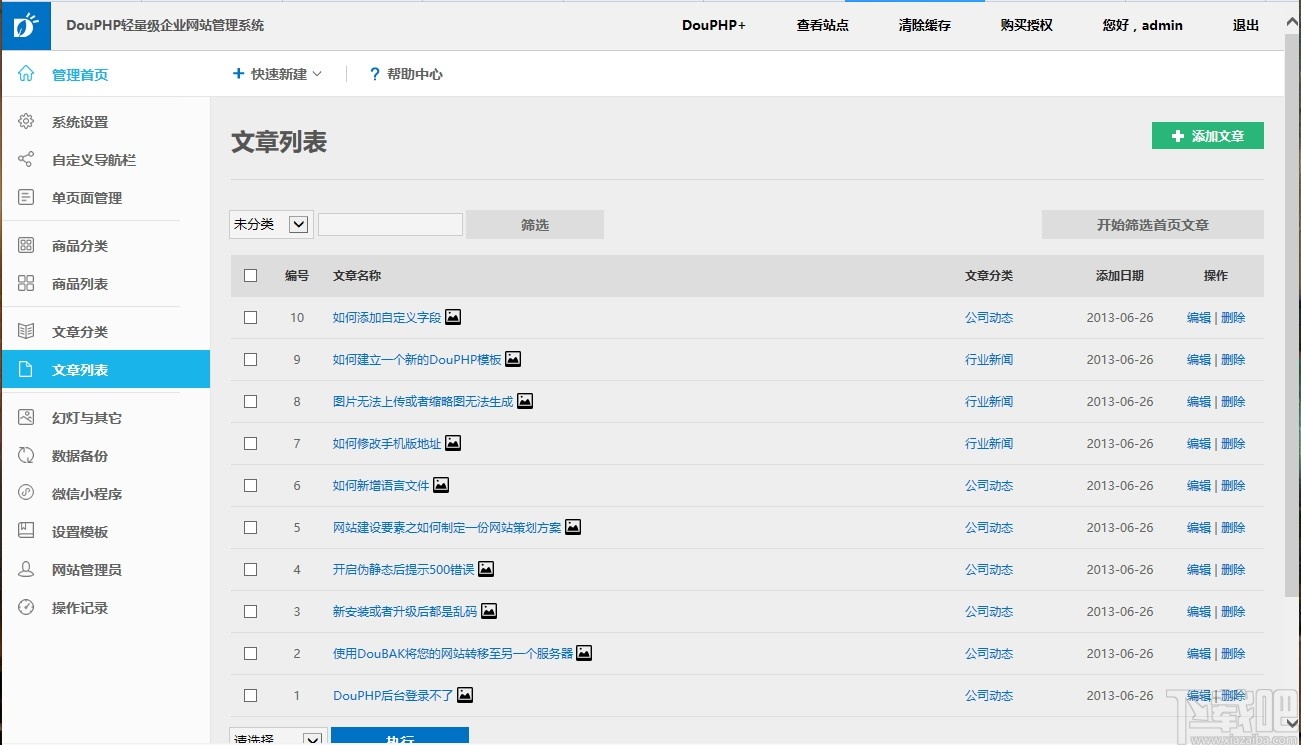Open article 网站建设要素之如何制定一份网站策划方案
1301x745 pixels.
[447, 527]
